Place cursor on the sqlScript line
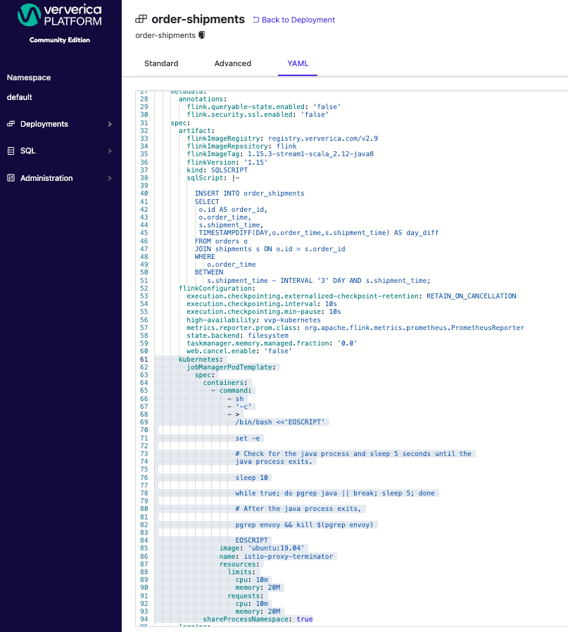 click(213, 178)
